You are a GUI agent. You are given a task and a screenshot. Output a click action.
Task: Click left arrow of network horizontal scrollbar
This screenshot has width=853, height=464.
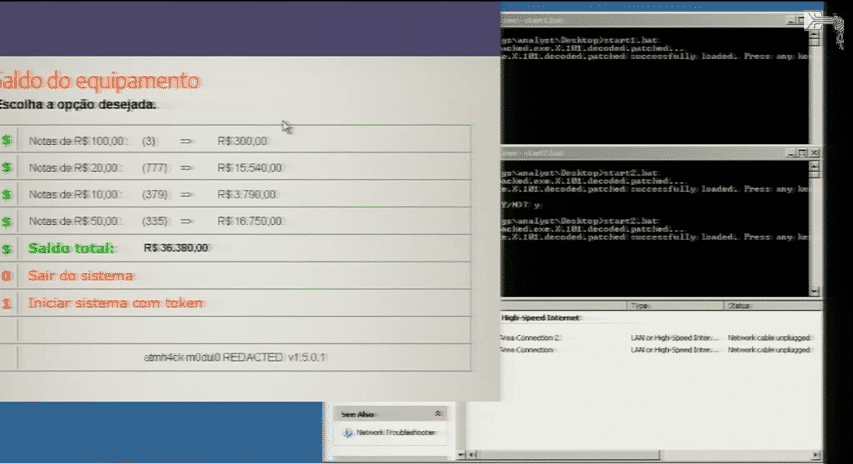coord(472,454)
